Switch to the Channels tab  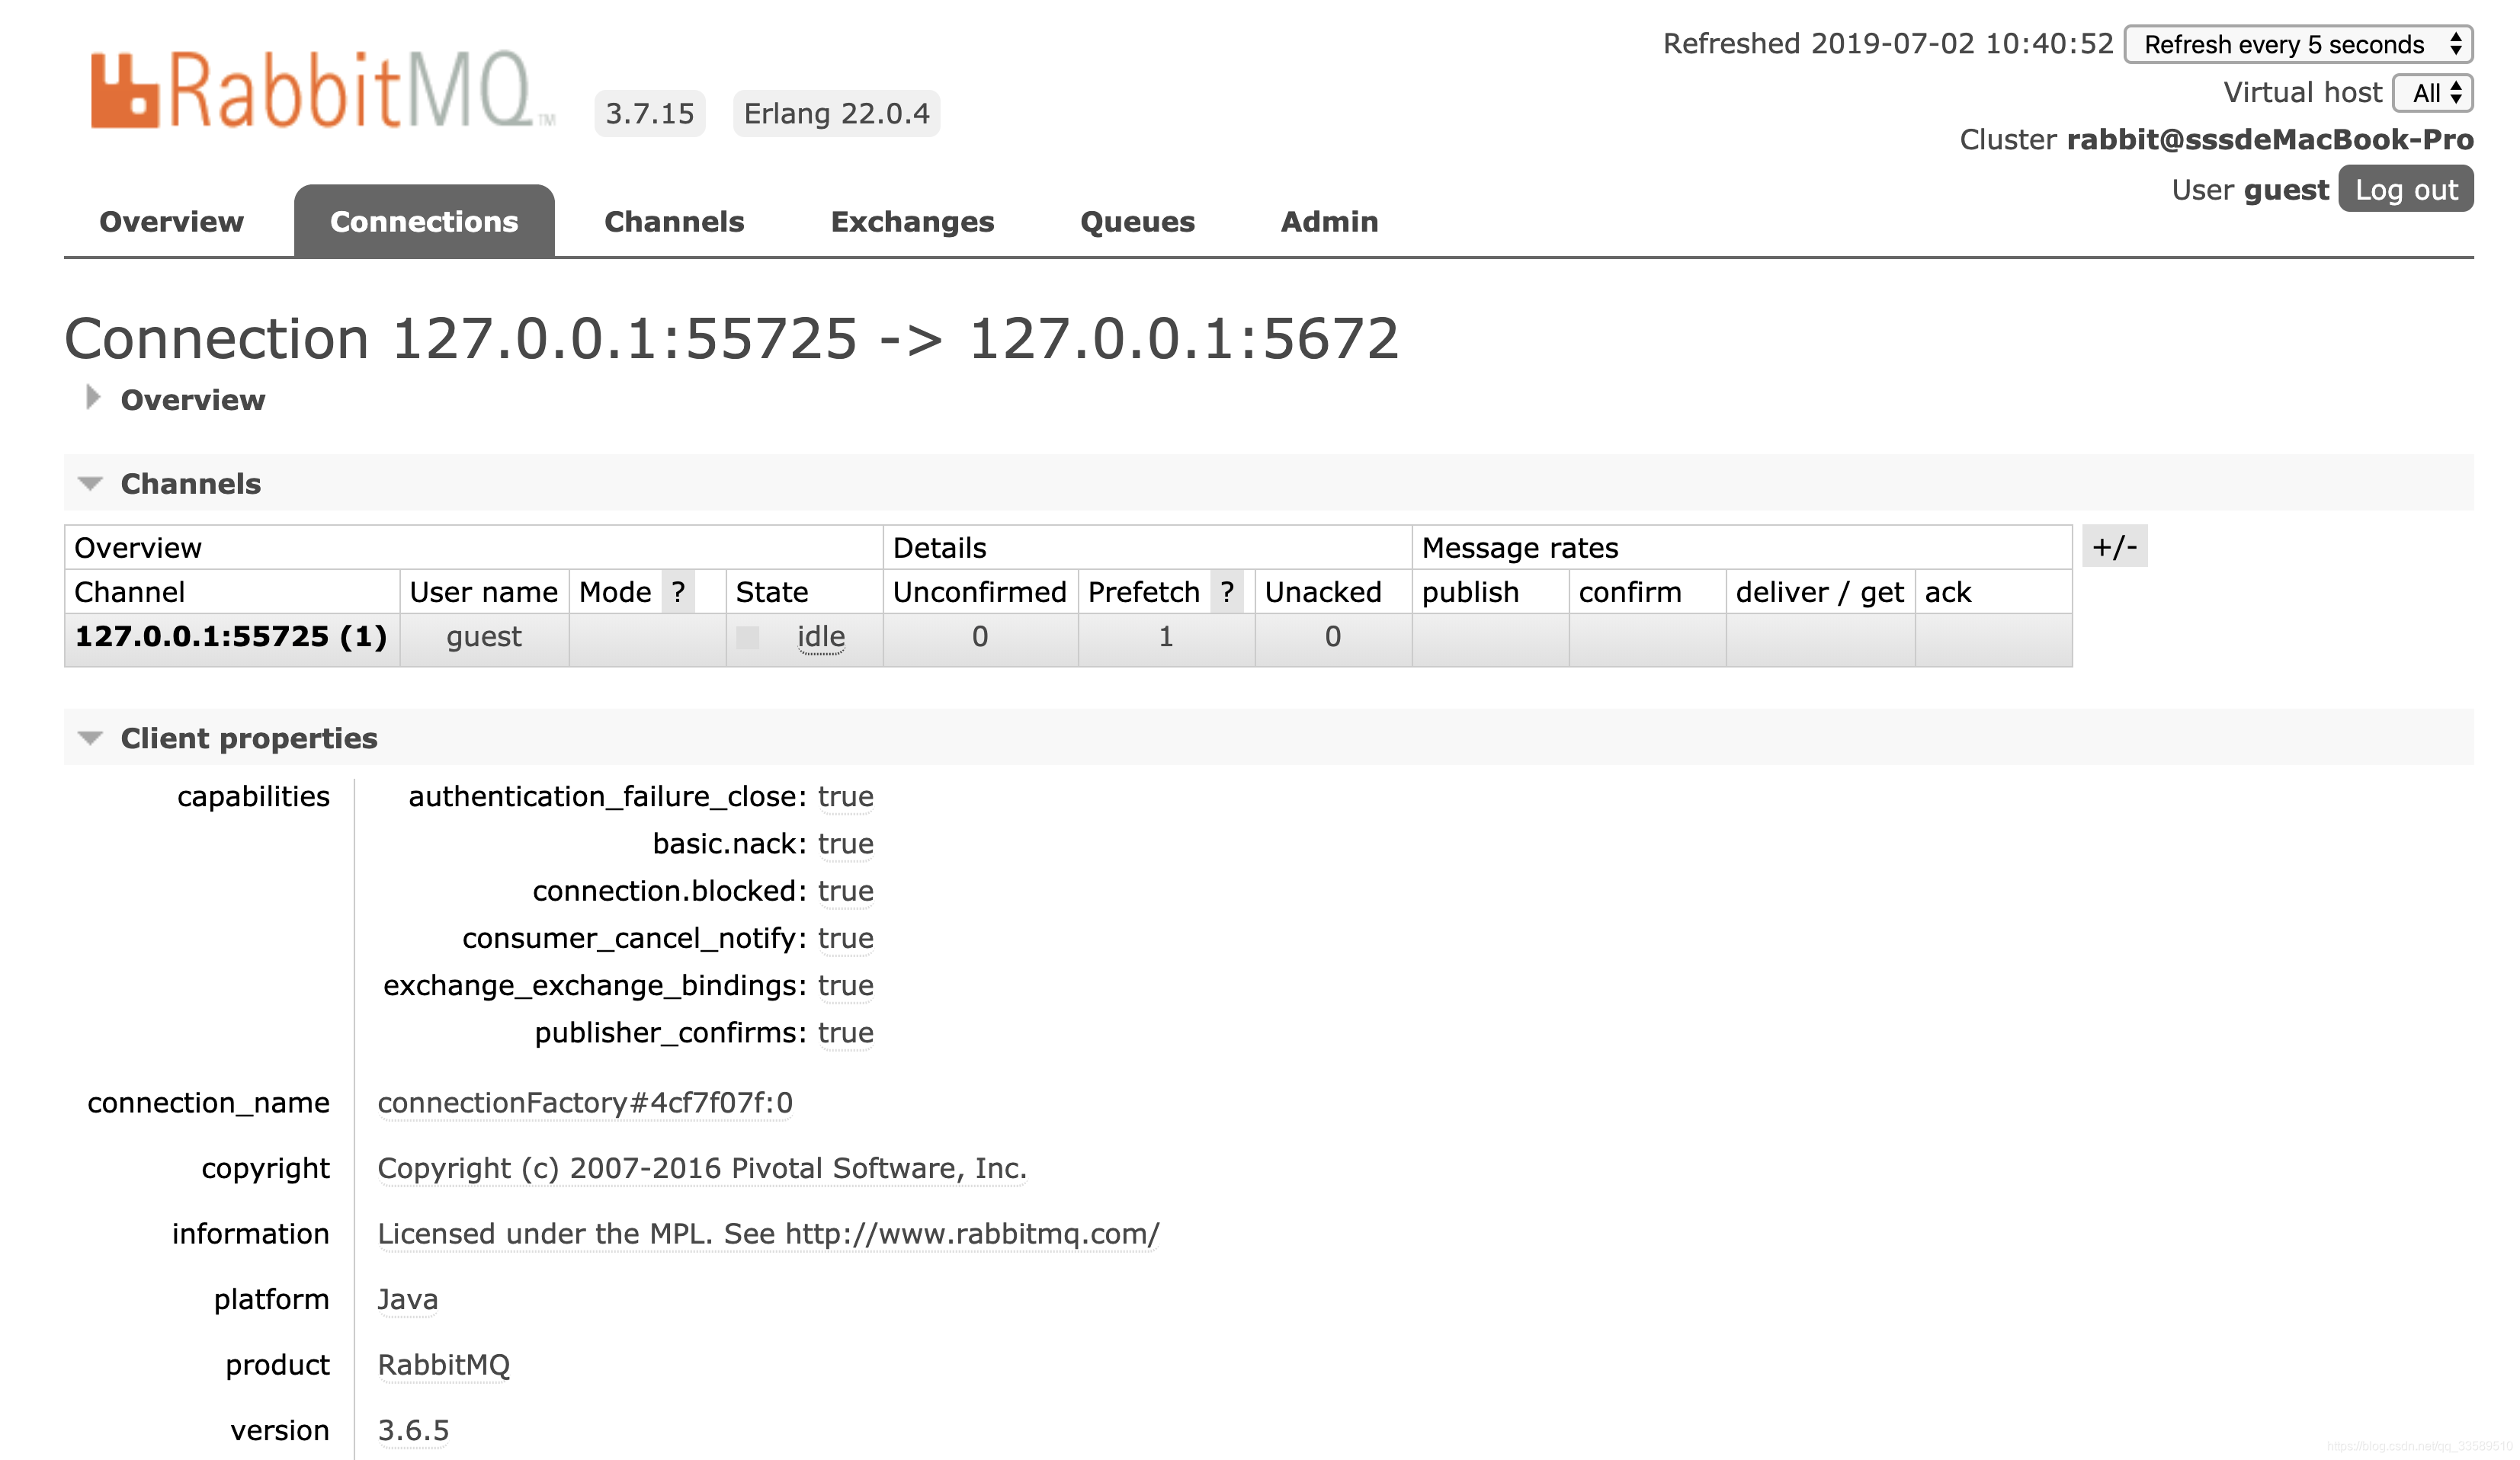click(x=674, y=222)
